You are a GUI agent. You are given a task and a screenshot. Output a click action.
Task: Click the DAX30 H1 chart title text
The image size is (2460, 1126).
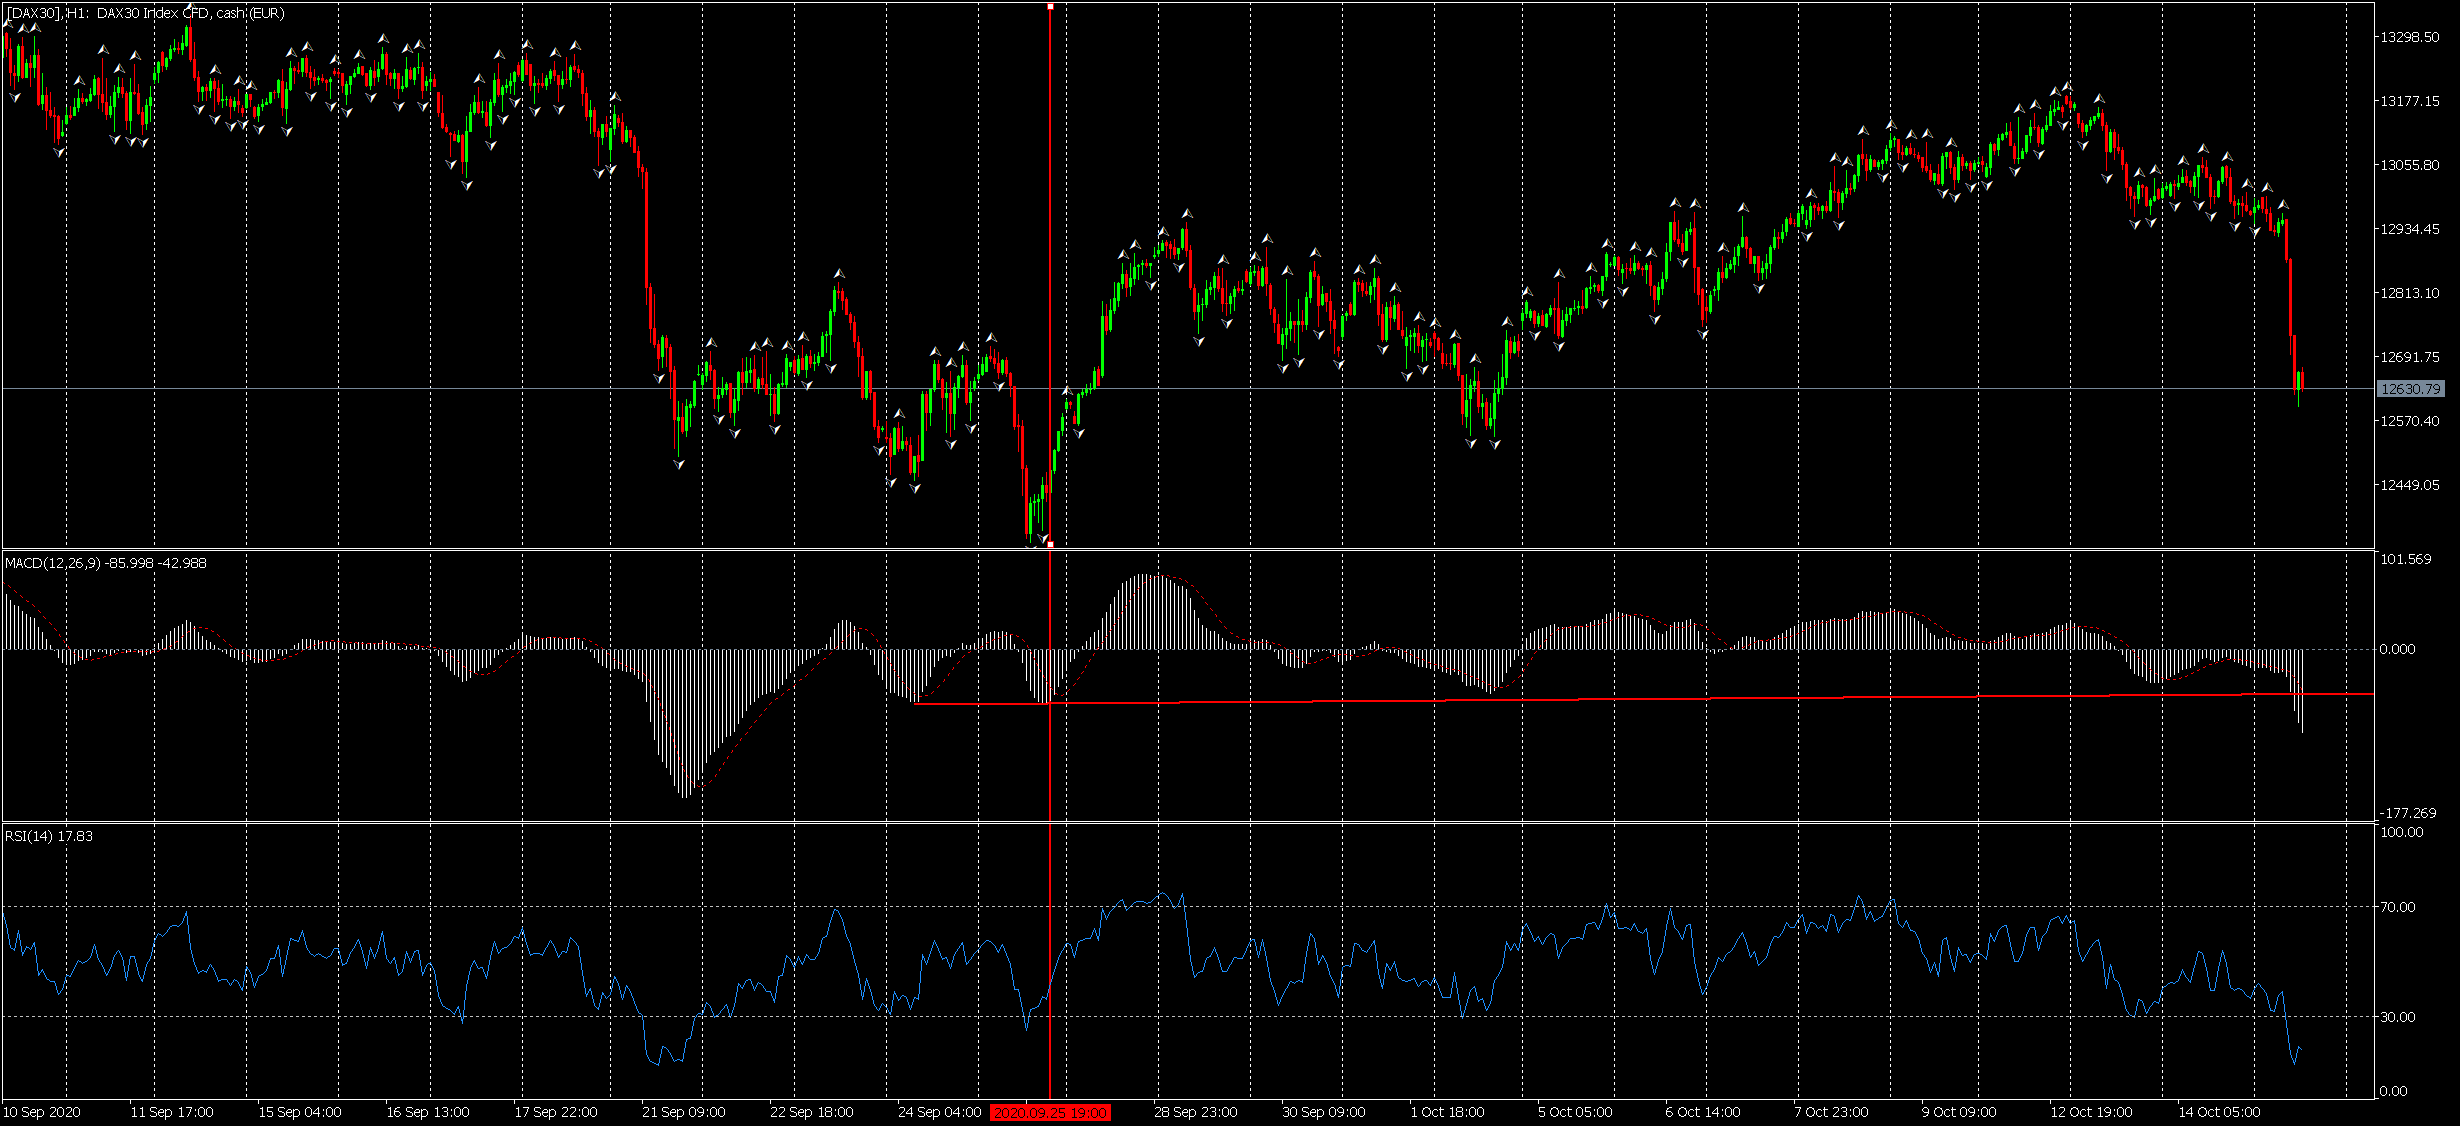click(x=145, y=13)
